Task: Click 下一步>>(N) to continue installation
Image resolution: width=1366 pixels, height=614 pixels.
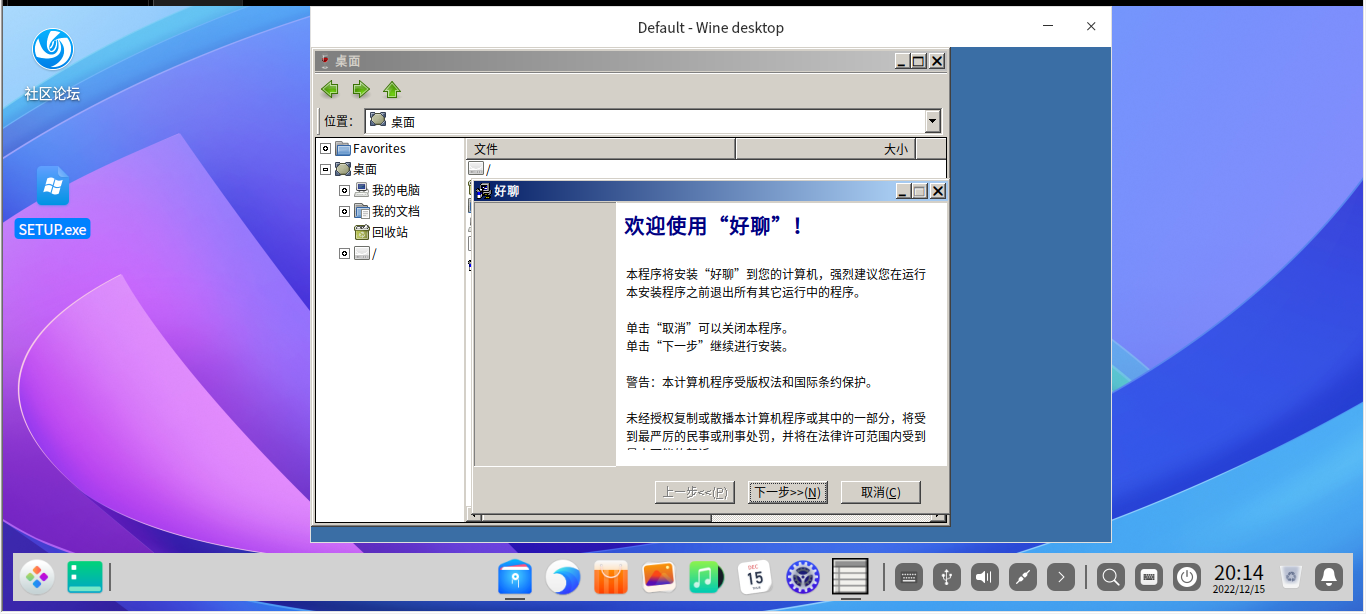Action: tap(788, 492)
